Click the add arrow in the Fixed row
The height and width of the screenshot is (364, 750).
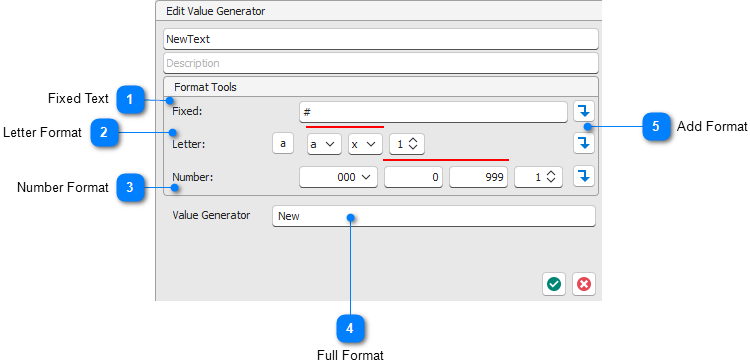coord(584,112)
